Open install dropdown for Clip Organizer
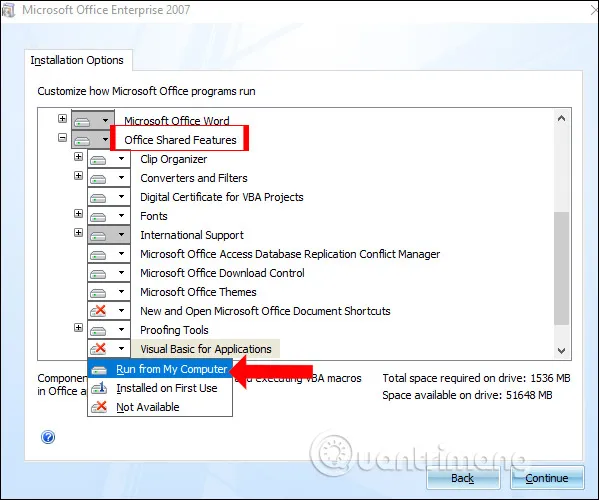 [109, 159]
